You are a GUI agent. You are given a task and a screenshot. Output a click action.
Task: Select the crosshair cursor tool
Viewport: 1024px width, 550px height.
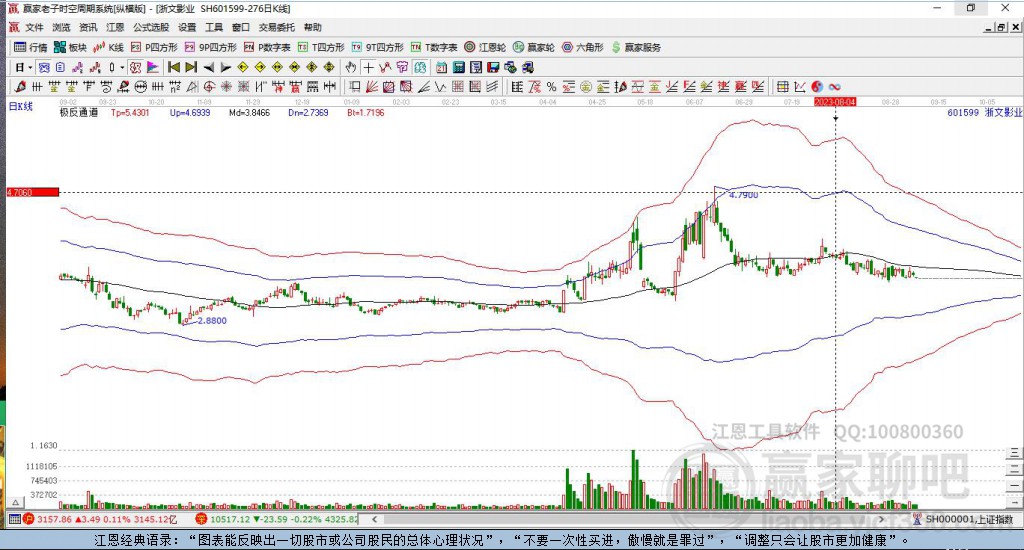[x=368, y=67]
